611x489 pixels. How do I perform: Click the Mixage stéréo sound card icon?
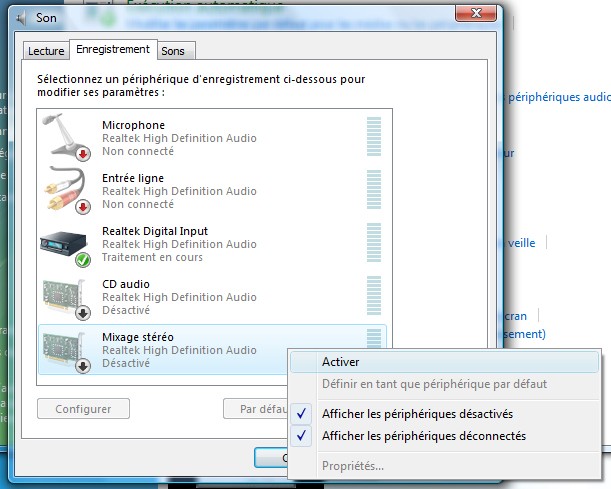pos(65,350)
